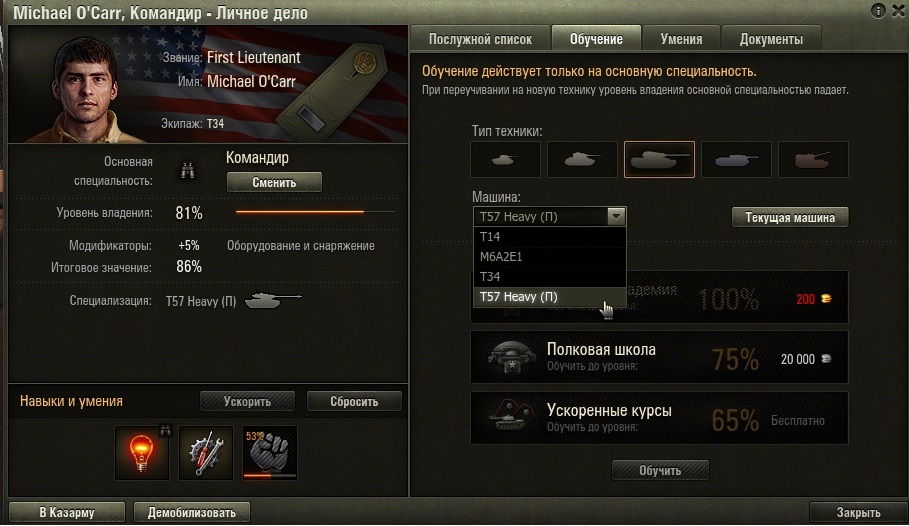Viewport: 909px width, 526px height.
Task: Select the light tank vehicle type icon
Action: [x=505, y=159]
